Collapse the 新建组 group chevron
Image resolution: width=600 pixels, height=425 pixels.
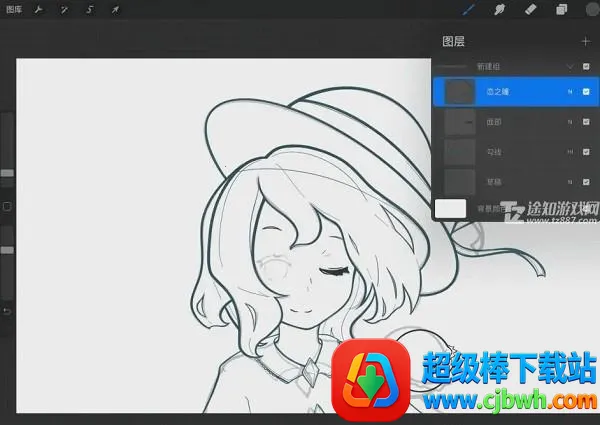click(570, 67)
